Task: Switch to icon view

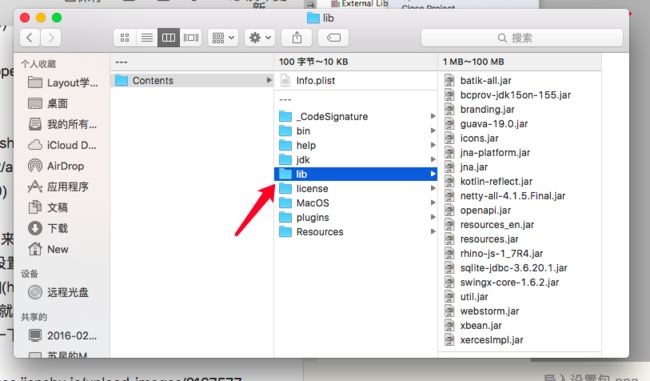Action: [x=125, y=38]
